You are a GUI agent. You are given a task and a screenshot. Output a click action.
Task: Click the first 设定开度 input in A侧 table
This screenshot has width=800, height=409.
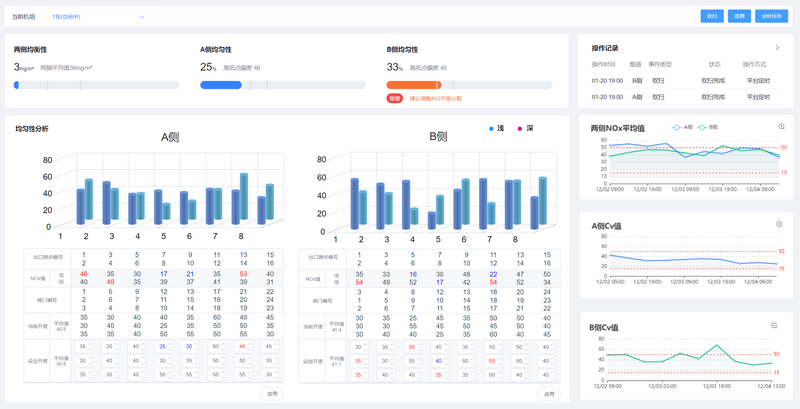click(84, 347)
